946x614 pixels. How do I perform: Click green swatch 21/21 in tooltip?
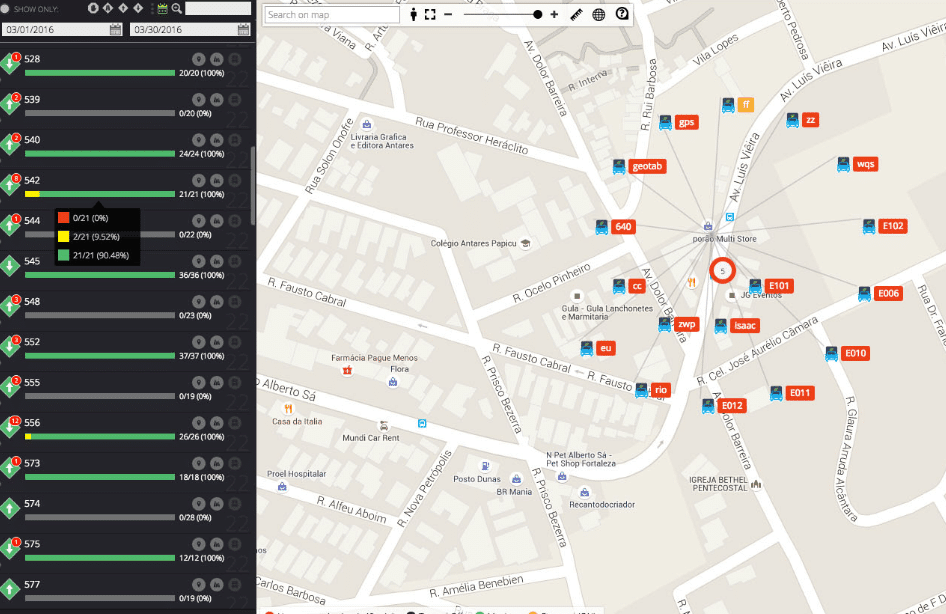click(x=63, y=255)
